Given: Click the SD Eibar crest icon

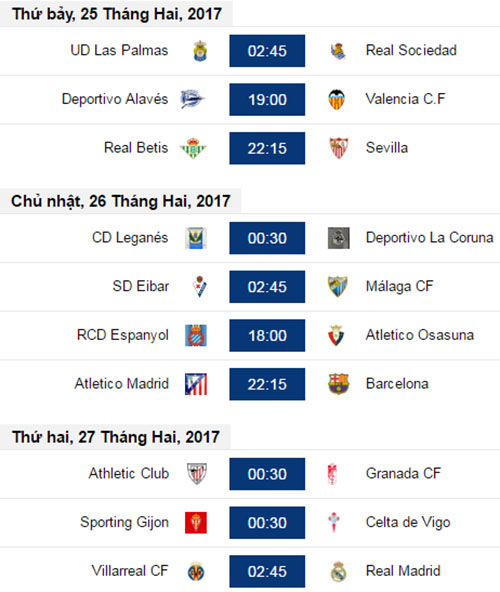Looking at the screenshot, I should (x=200, y=287).
